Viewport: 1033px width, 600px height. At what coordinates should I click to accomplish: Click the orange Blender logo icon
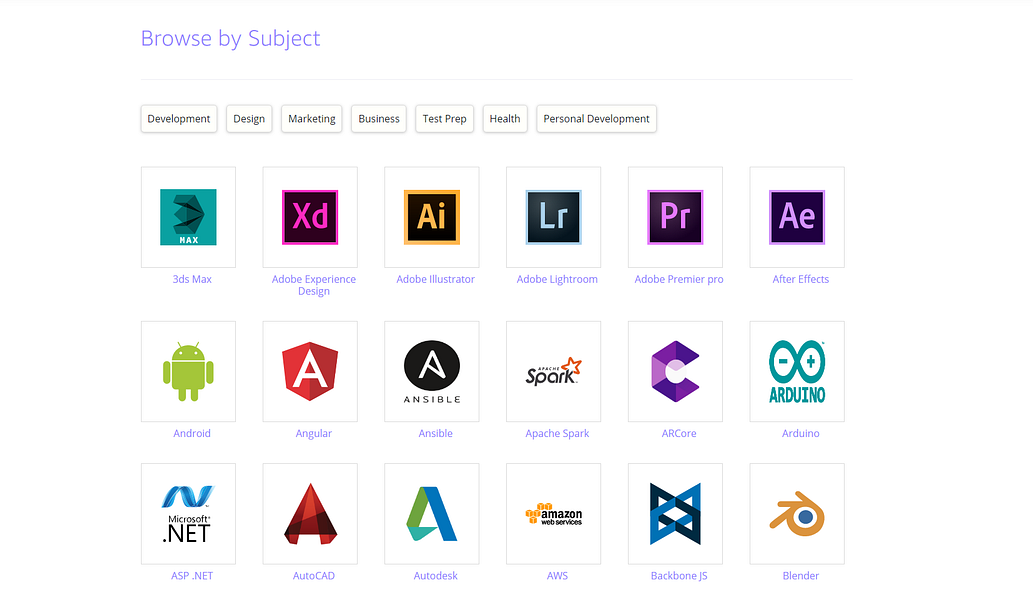click(x=797, y=514)
